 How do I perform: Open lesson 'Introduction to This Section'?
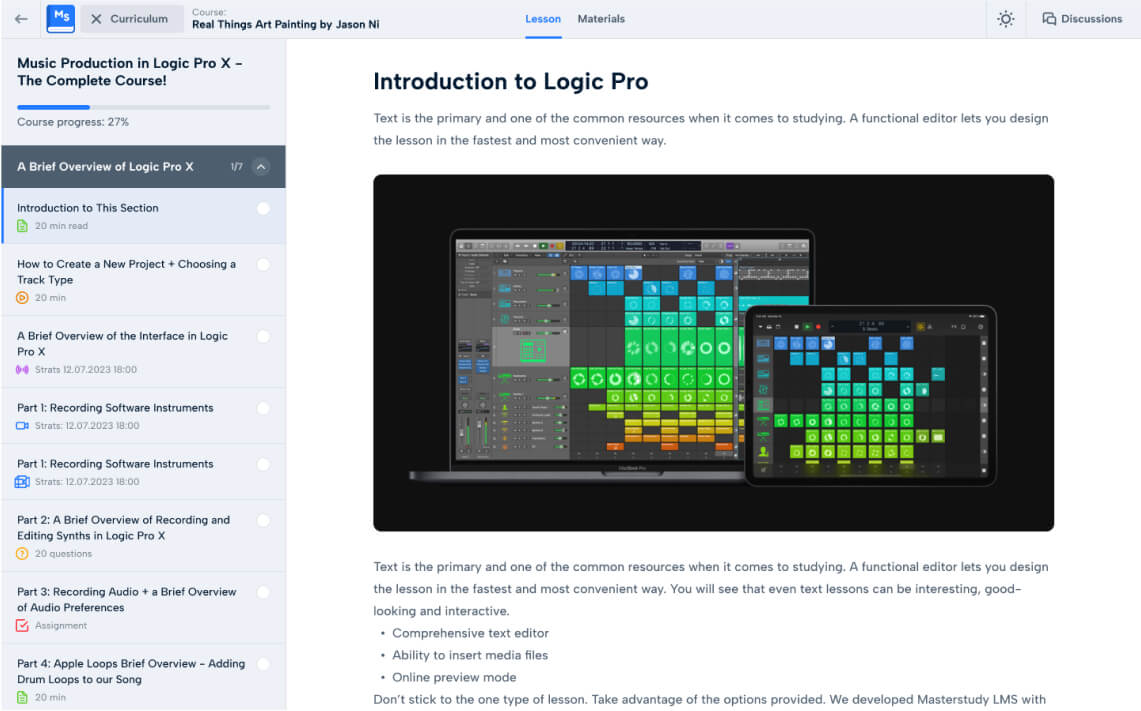click(143, 216)
